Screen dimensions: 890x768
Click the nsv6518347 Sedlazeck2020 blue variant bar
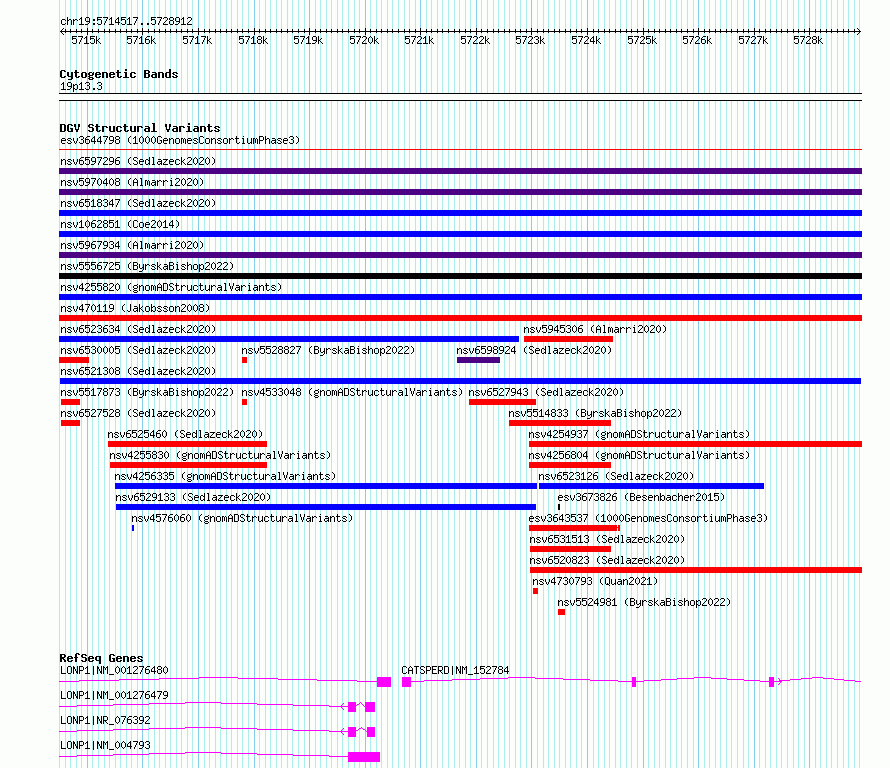(x=460, y=213)
